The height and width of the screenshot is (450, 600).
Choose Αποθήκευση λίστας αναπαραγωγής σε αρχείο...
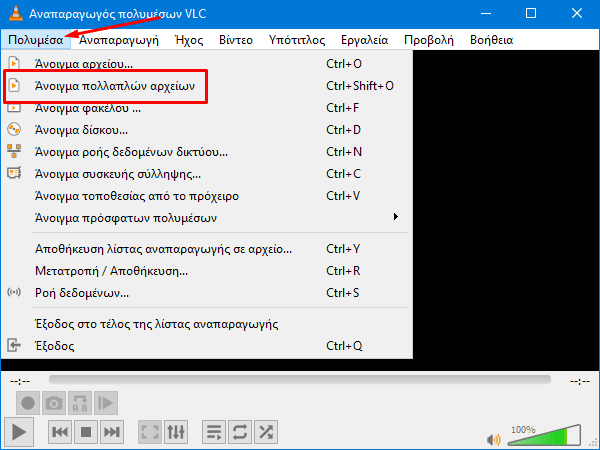207,249
